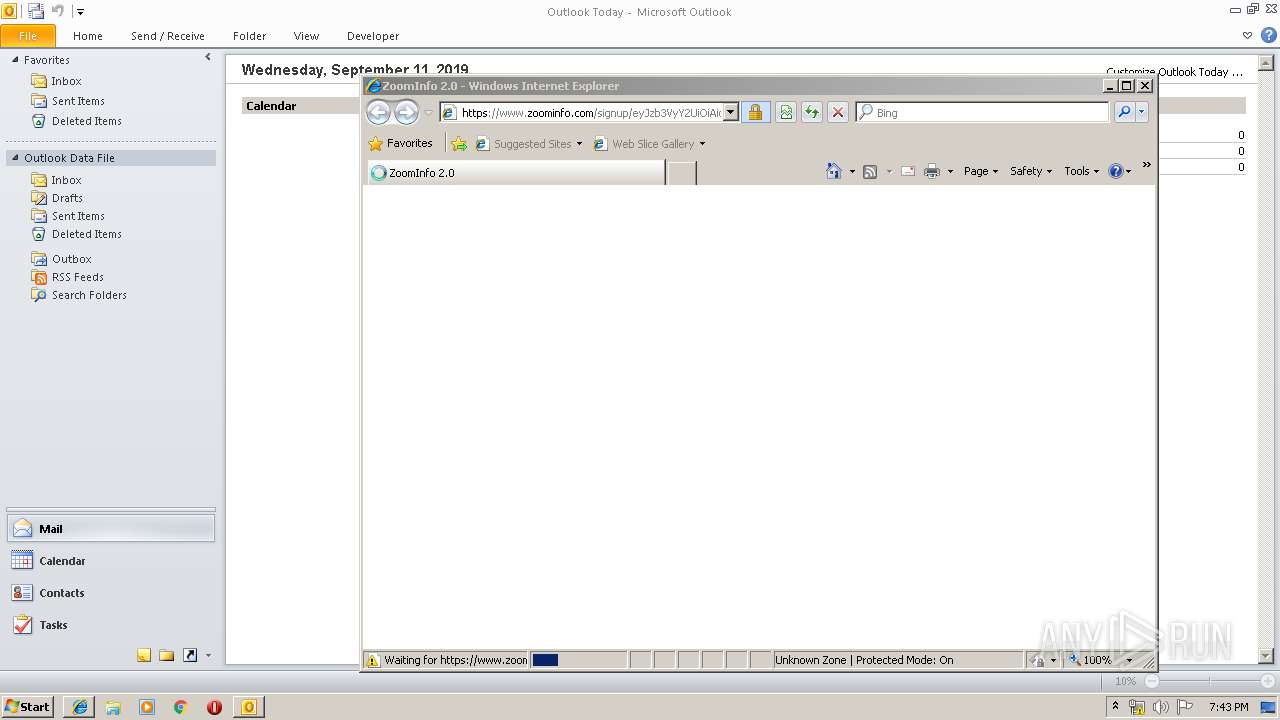Collapse the Outlook Data File tree
Image resolution: width=1280 pixels, height=720 pixels.
coord(15,158)
